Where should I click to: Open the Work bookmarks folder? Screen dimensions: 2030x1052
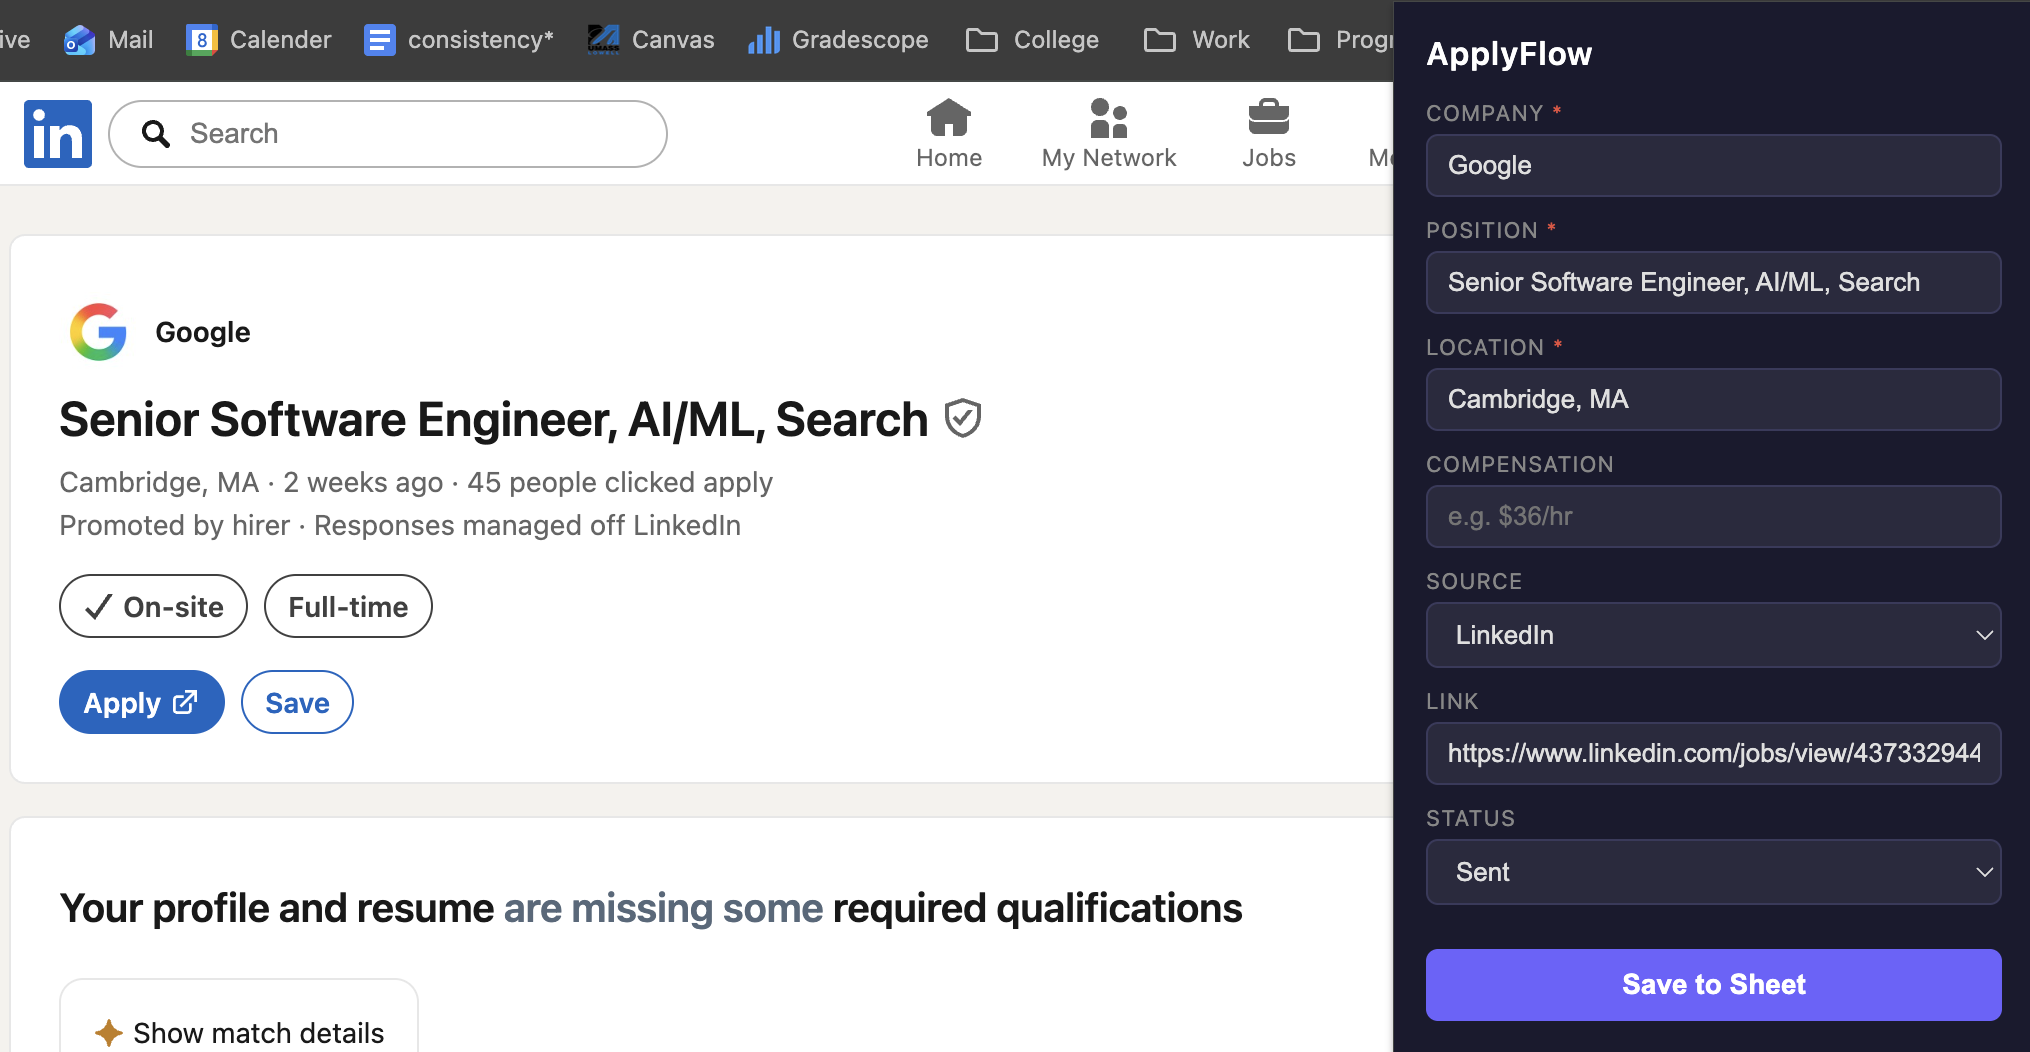(x=1197, y=40)
